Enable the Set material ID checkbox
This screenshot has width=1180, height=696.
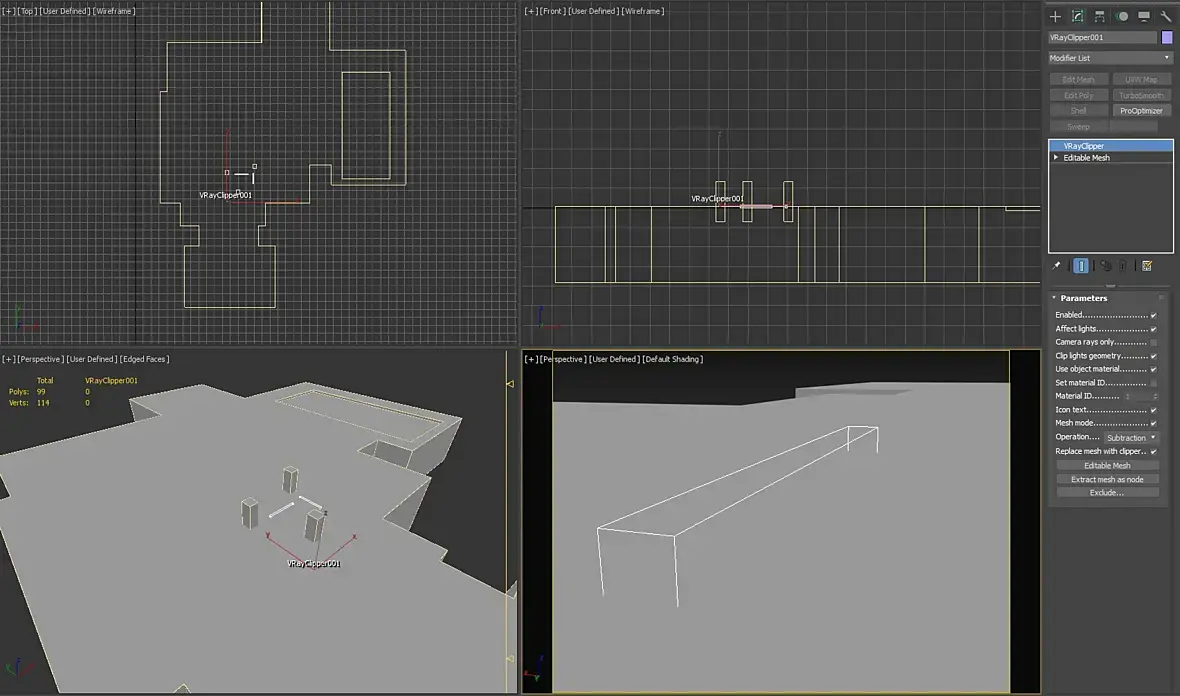[x=1153, y=383]
